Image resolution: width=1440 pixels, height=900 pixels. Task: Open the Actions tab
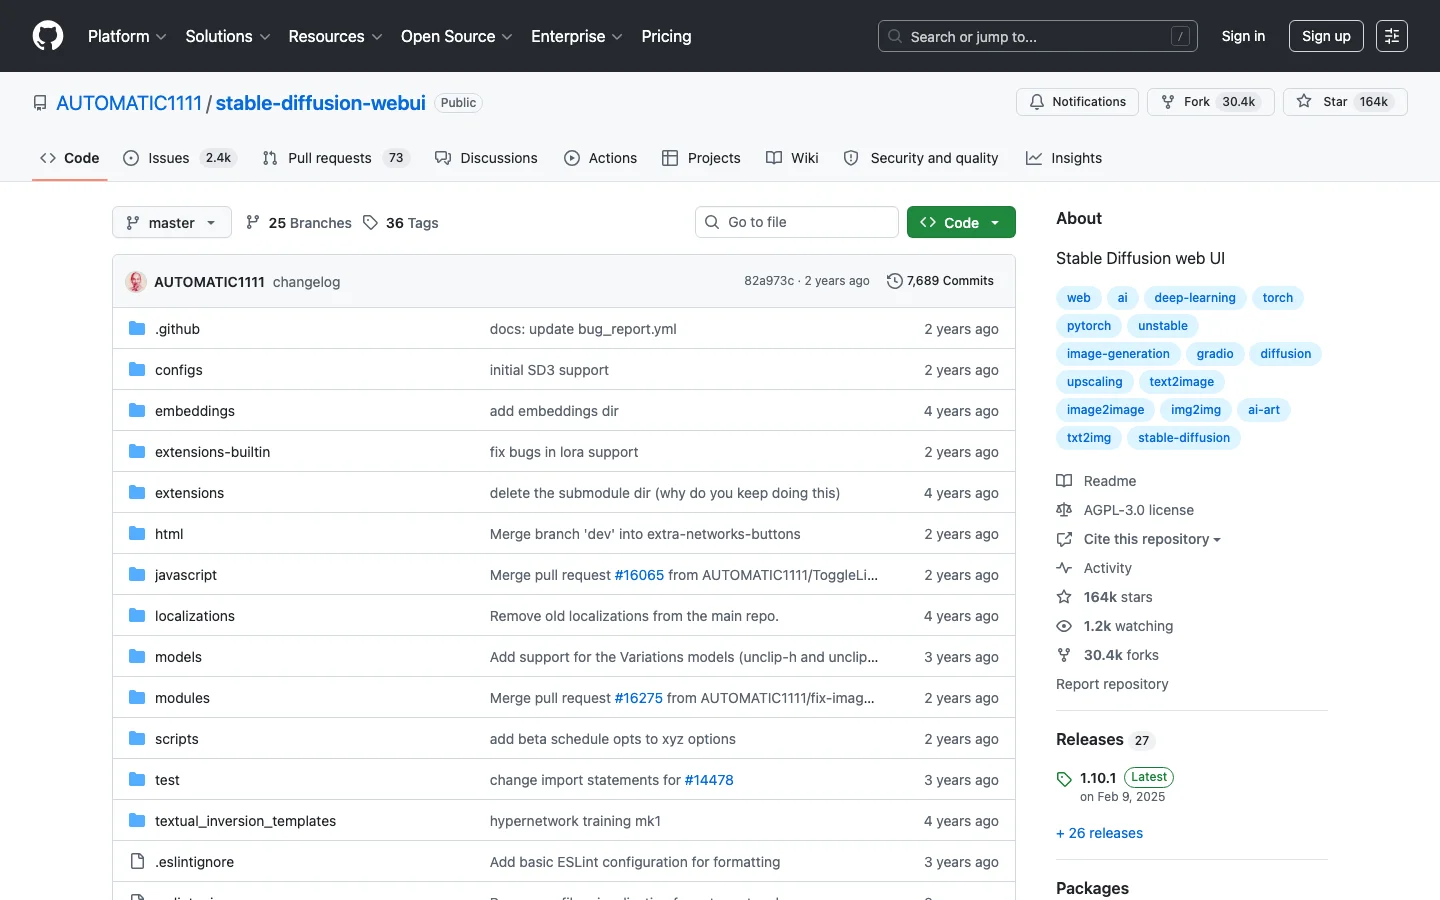tap(600, 158)
